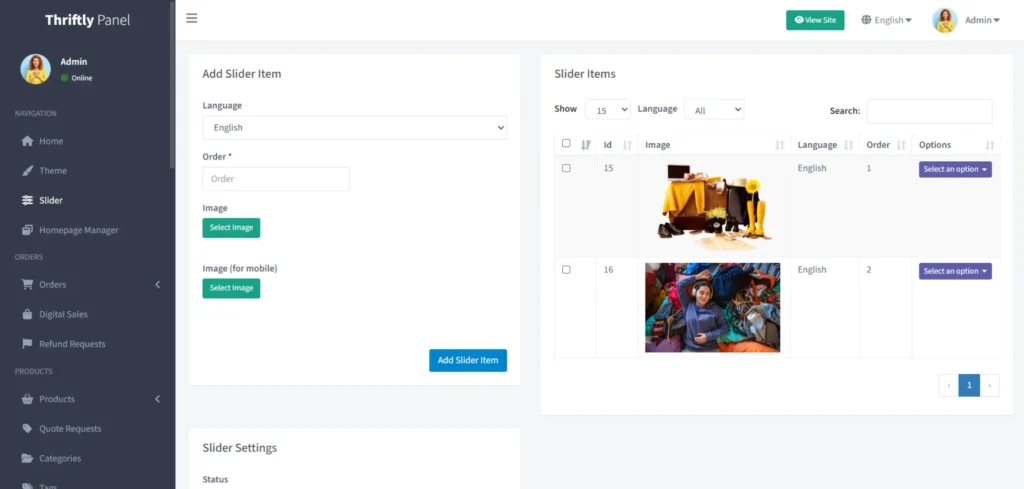Click the Refund Requests flag icon

tap(28, 344)
